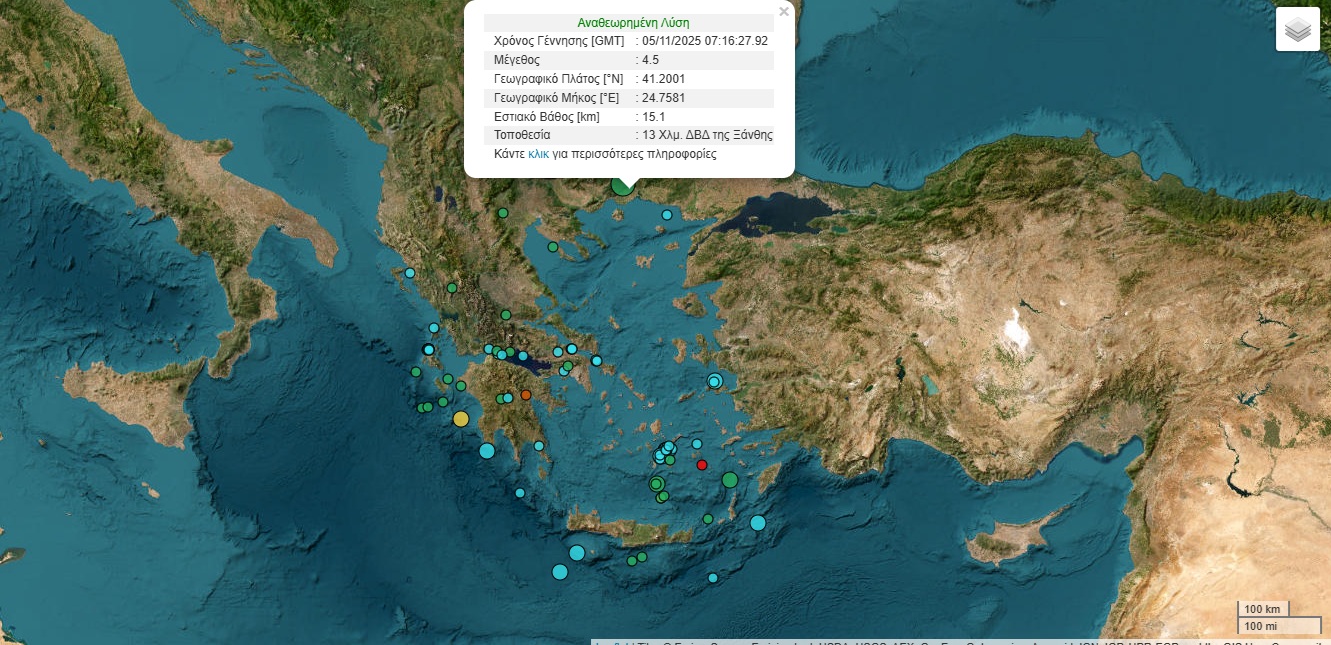Select the cyan marker on Albanian coast
This screenshot has height=645, width=1331.
coord(410,272)
